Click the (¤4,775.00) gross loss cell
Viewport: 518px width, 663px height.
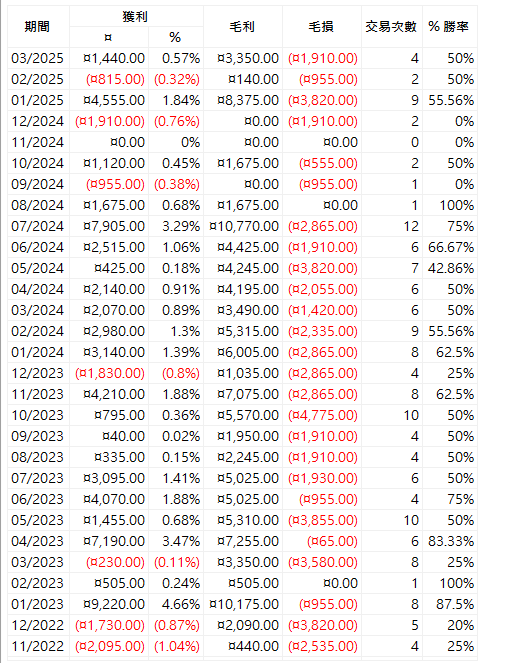pyautogui.click(x=322, y=415)
